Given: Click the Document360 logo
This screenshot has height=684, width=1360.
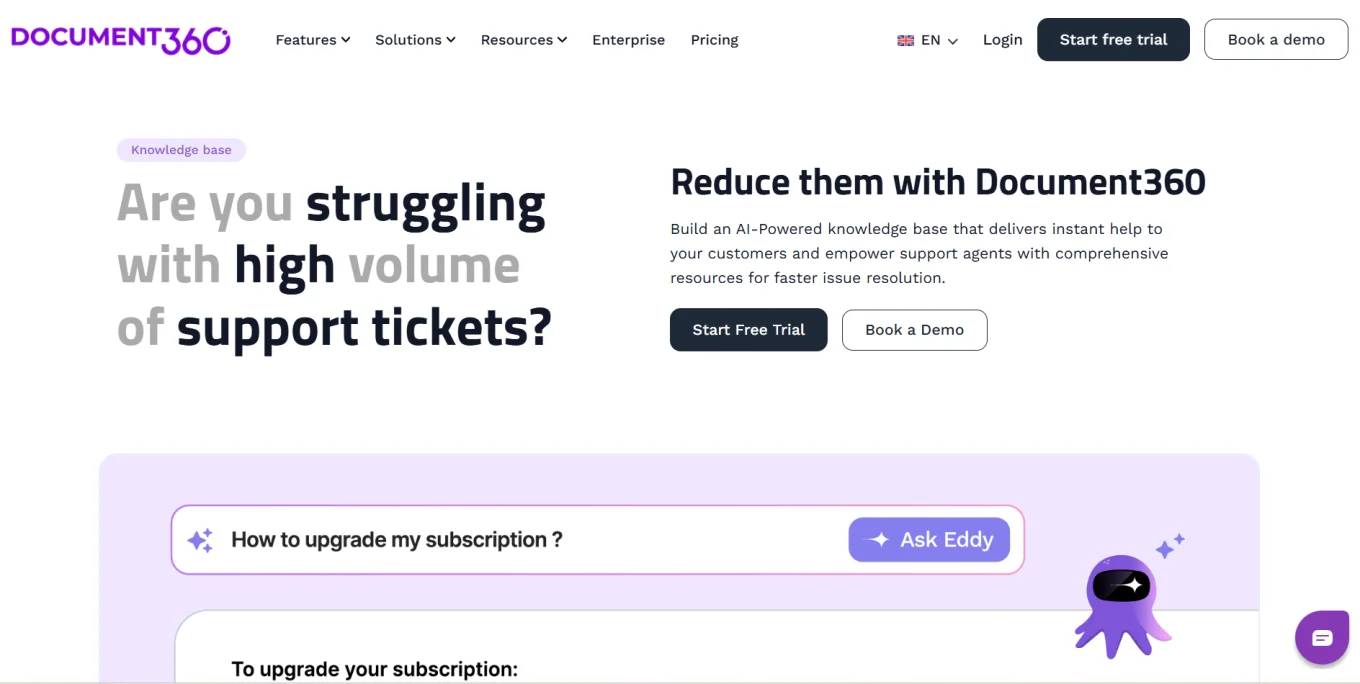Looking at the screenshot, I should 121,39.
